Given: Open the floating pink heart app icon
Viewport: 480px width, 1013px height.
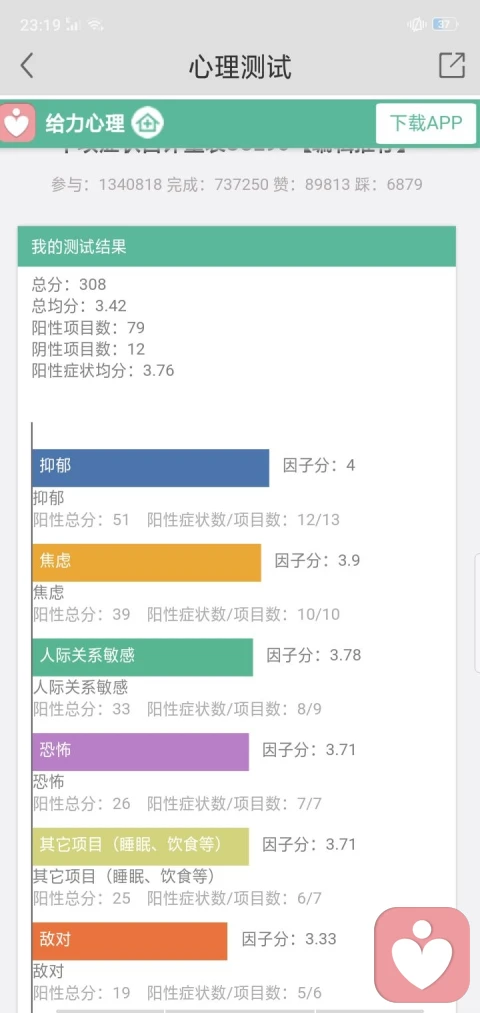Looking at the screenshot, I should coord(423,955).
